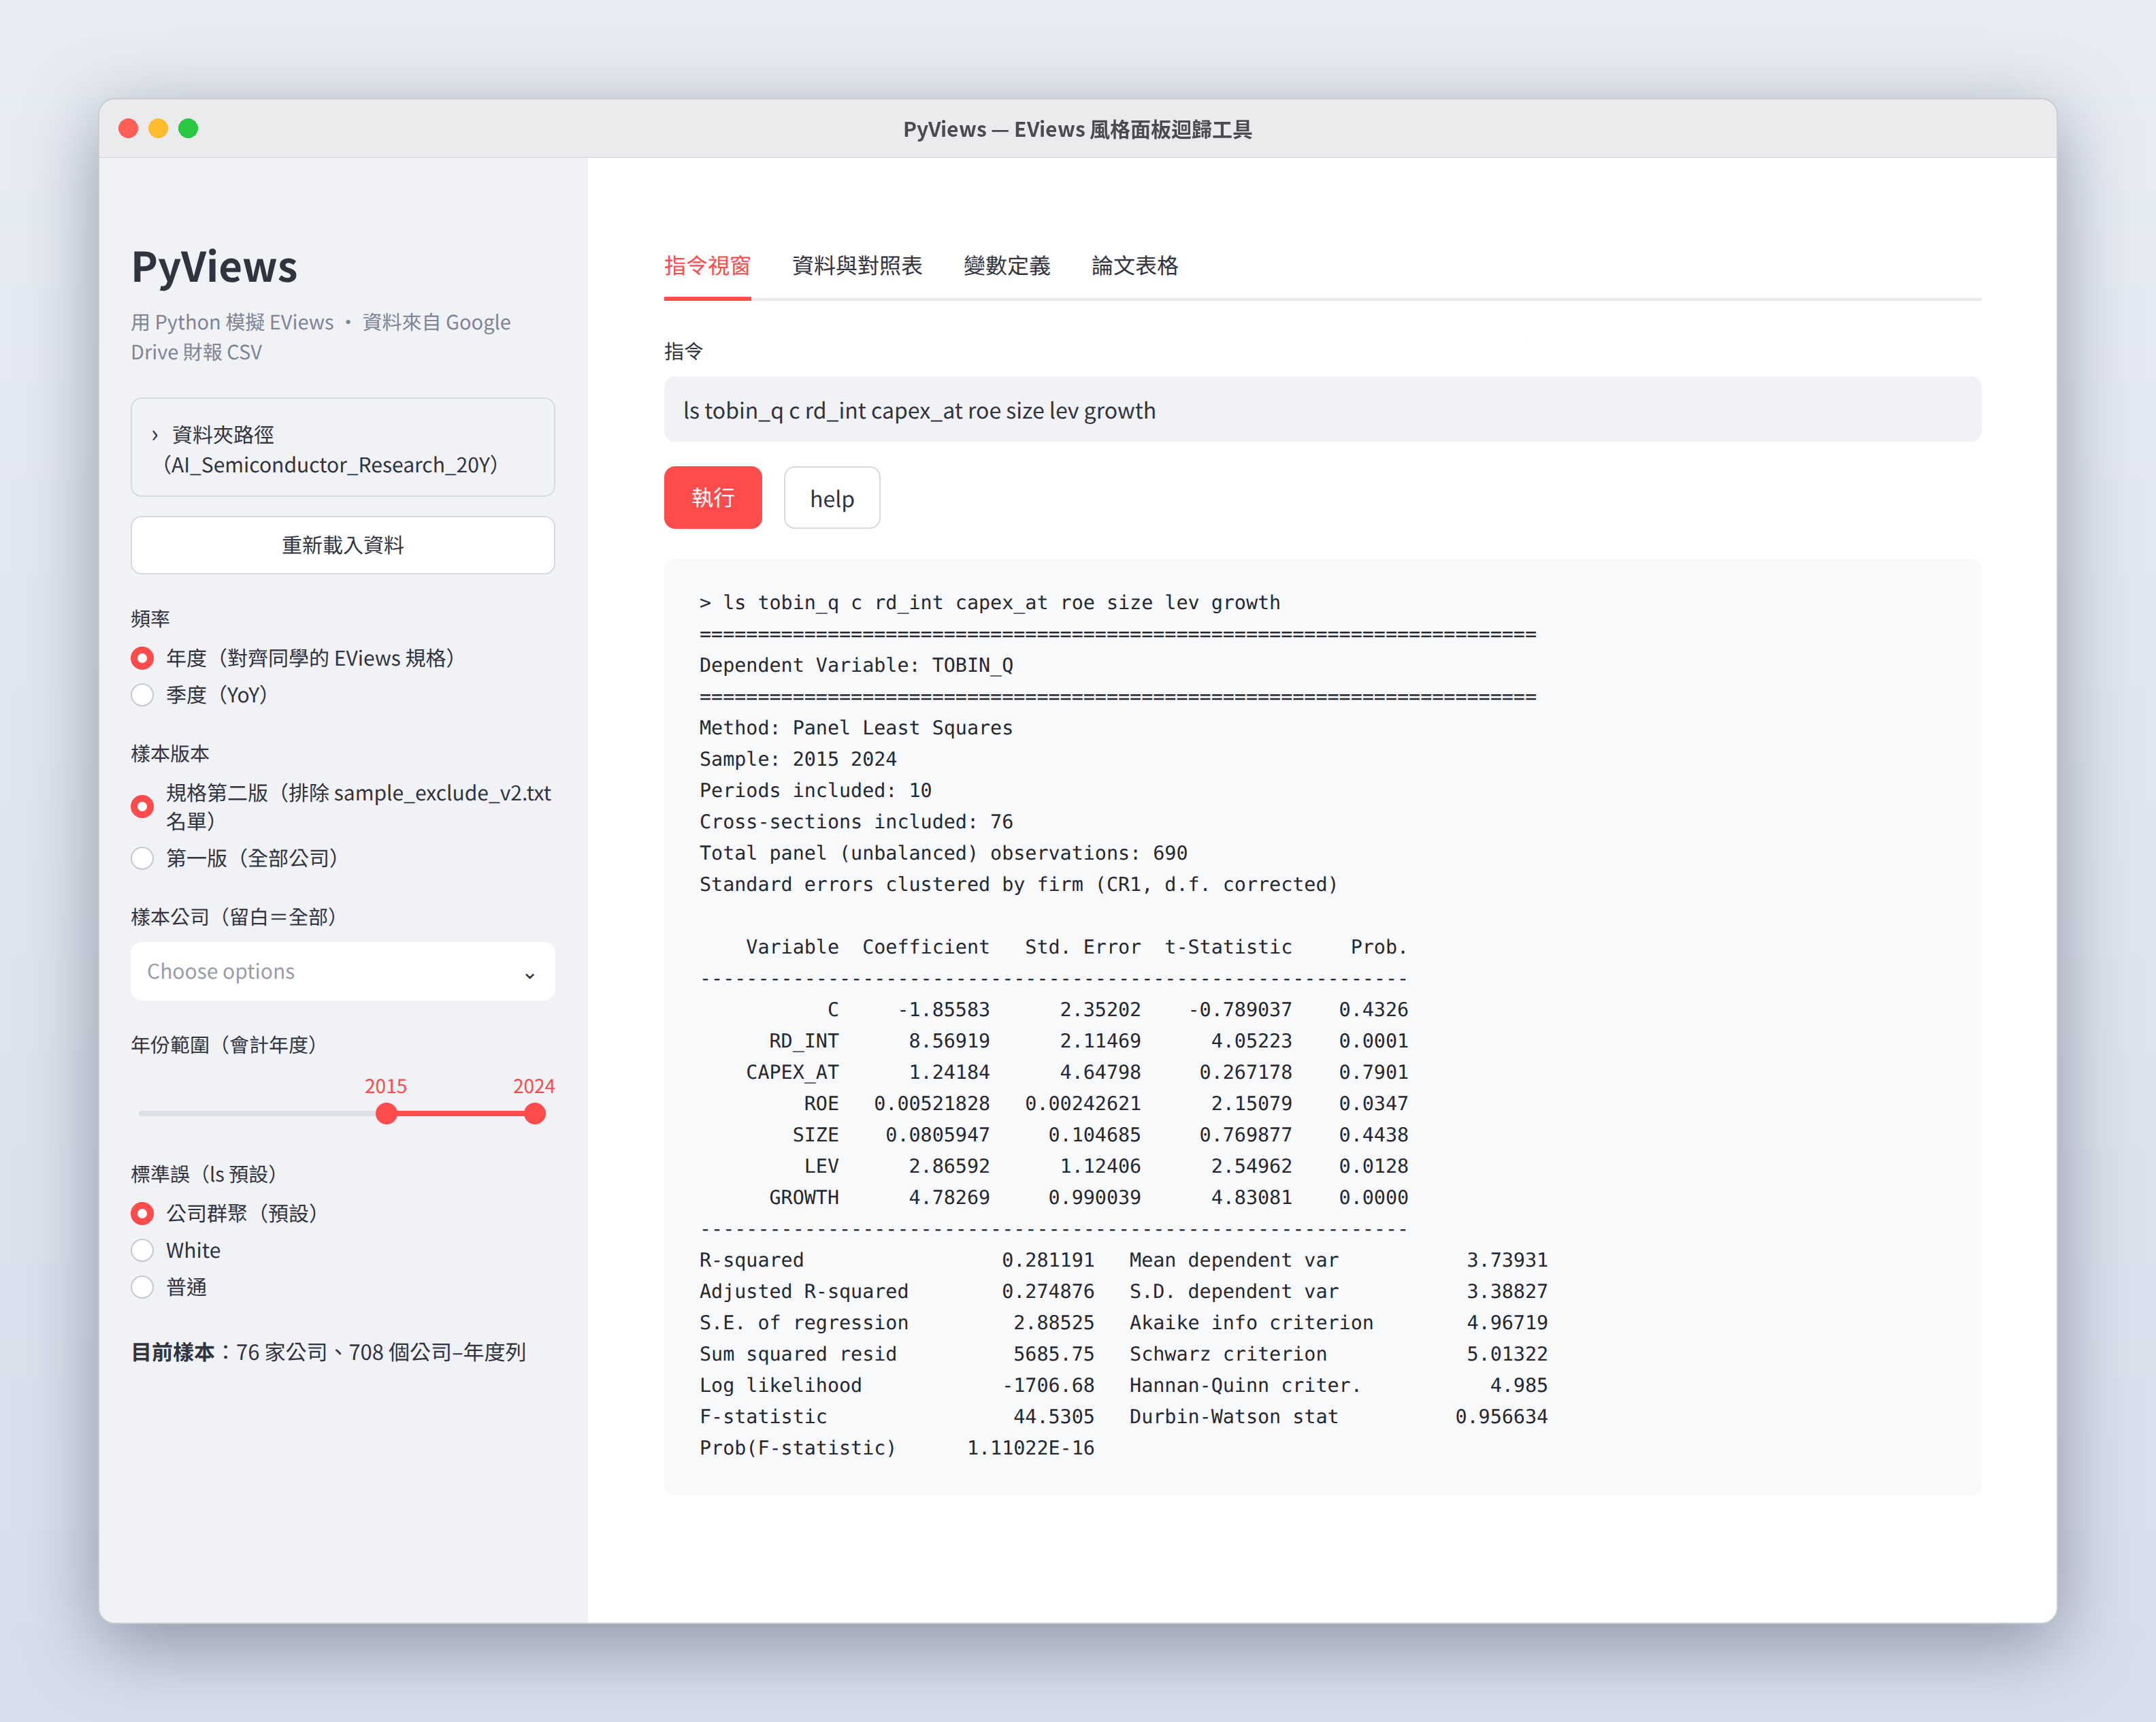Viewport: 2156px width, 1722px height.
Task: Click into the 指令 command input field
Action: [x=1322, y=409]
